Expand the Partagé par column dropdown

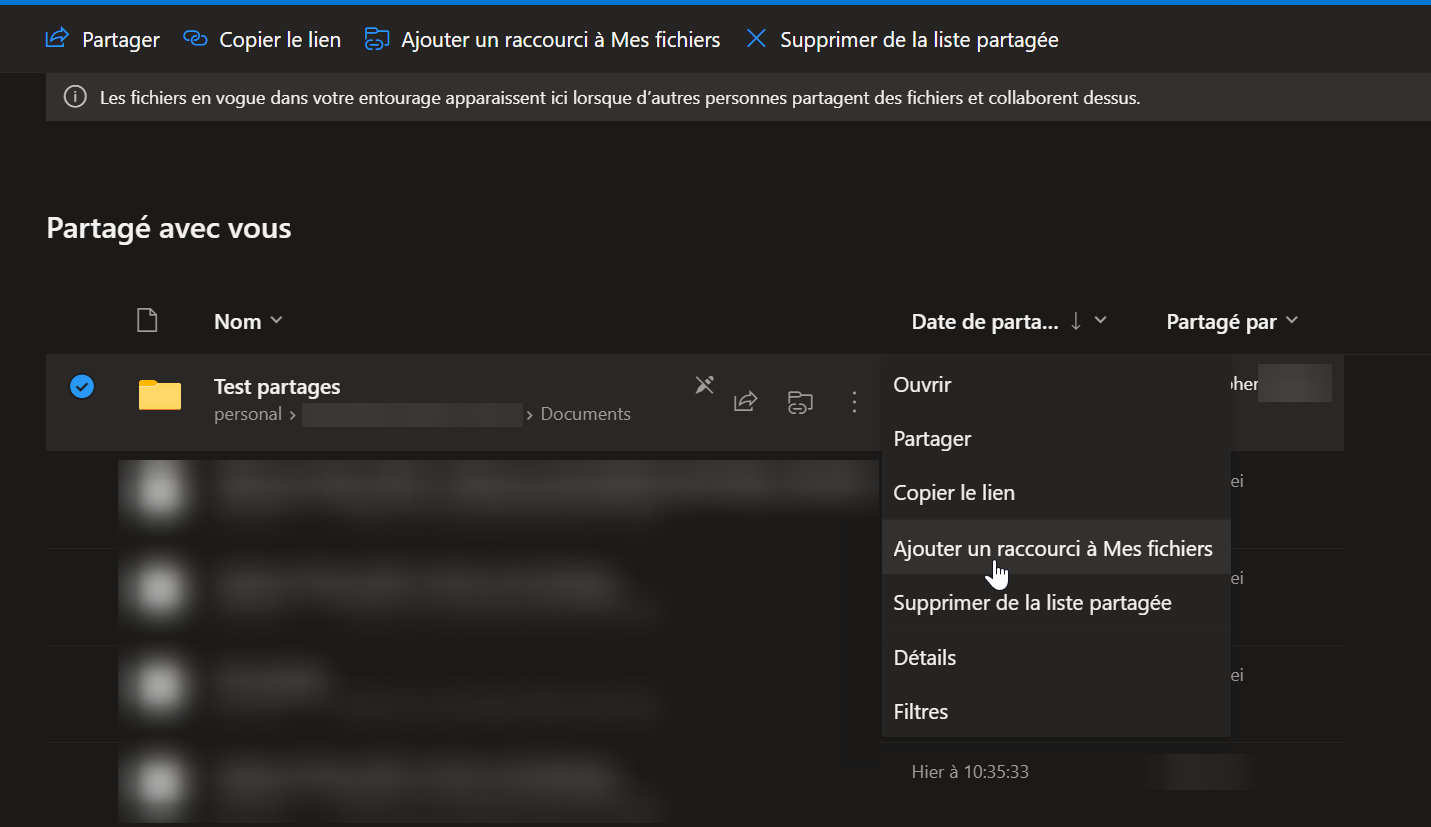tap(1292, 321)
